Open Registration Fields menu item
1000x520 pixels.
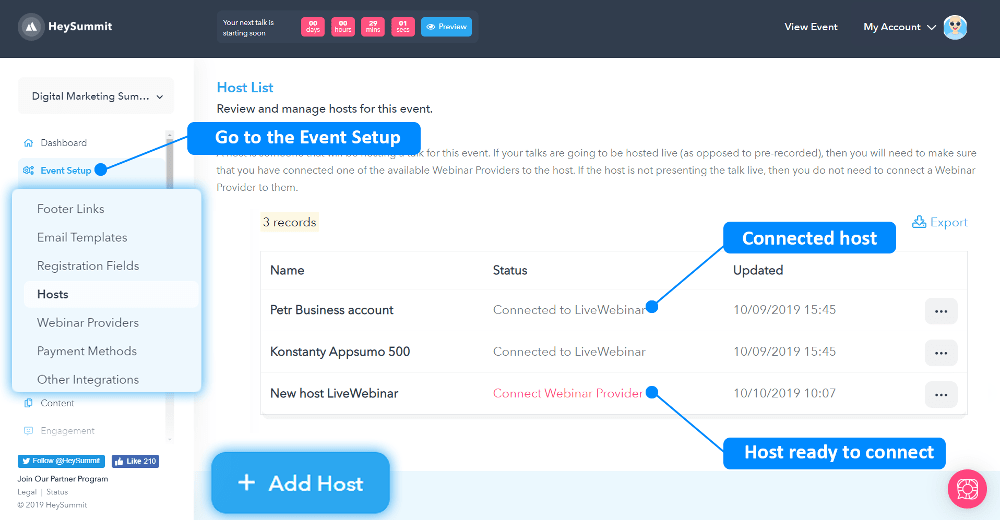[88, 265]
